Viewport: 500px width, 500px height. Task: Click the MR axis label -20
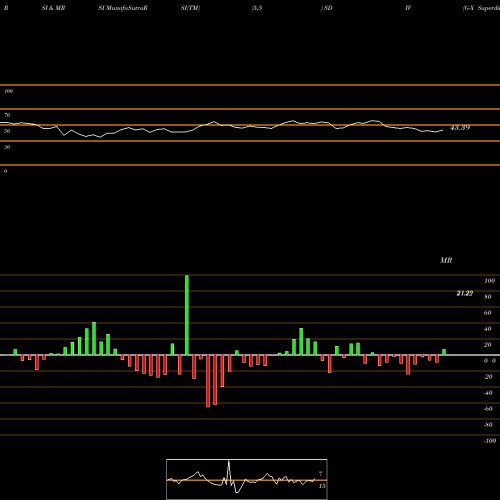488,377
